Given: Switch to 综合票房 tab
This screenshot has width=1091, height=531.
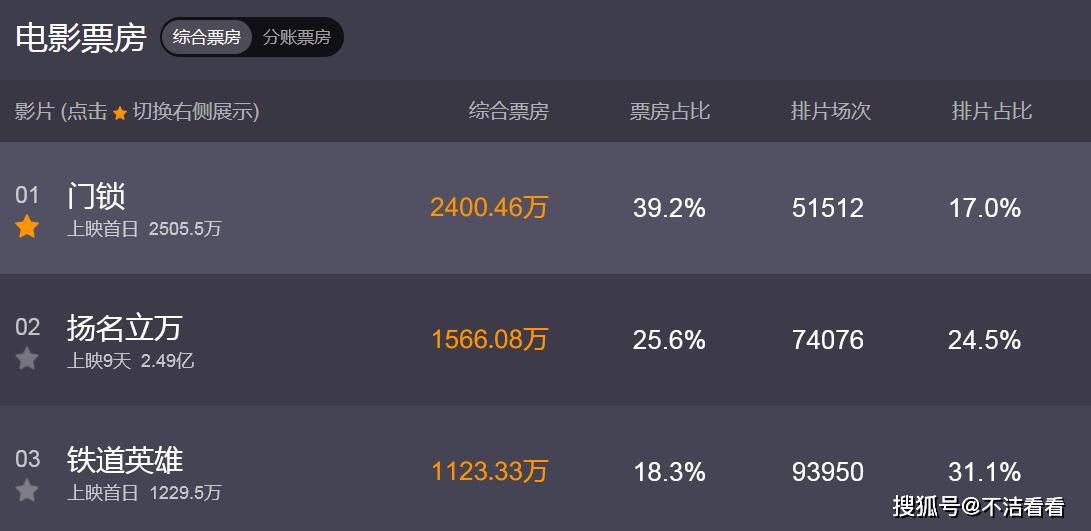Looking at the screenshot, I should point(207,38).
